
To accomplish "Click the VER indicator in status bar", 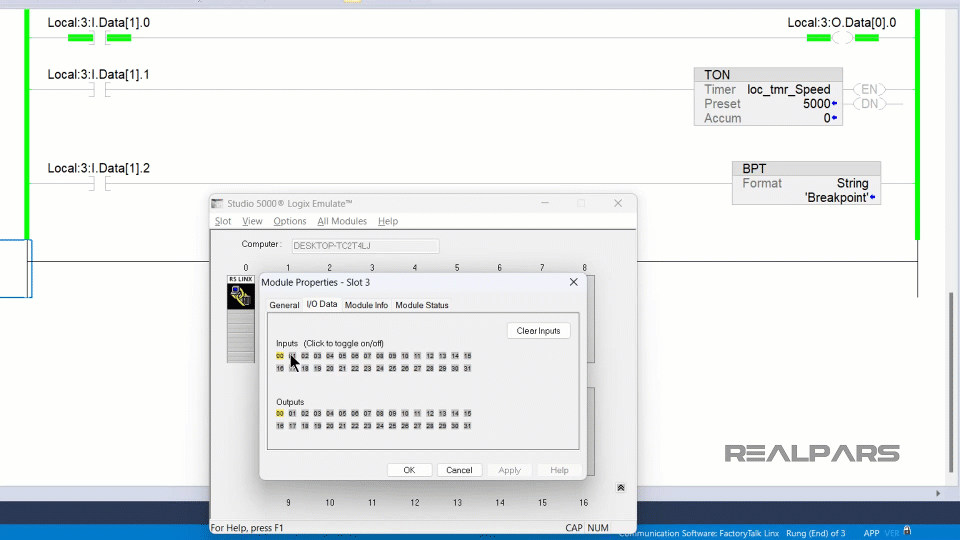I will pos(892,533).
